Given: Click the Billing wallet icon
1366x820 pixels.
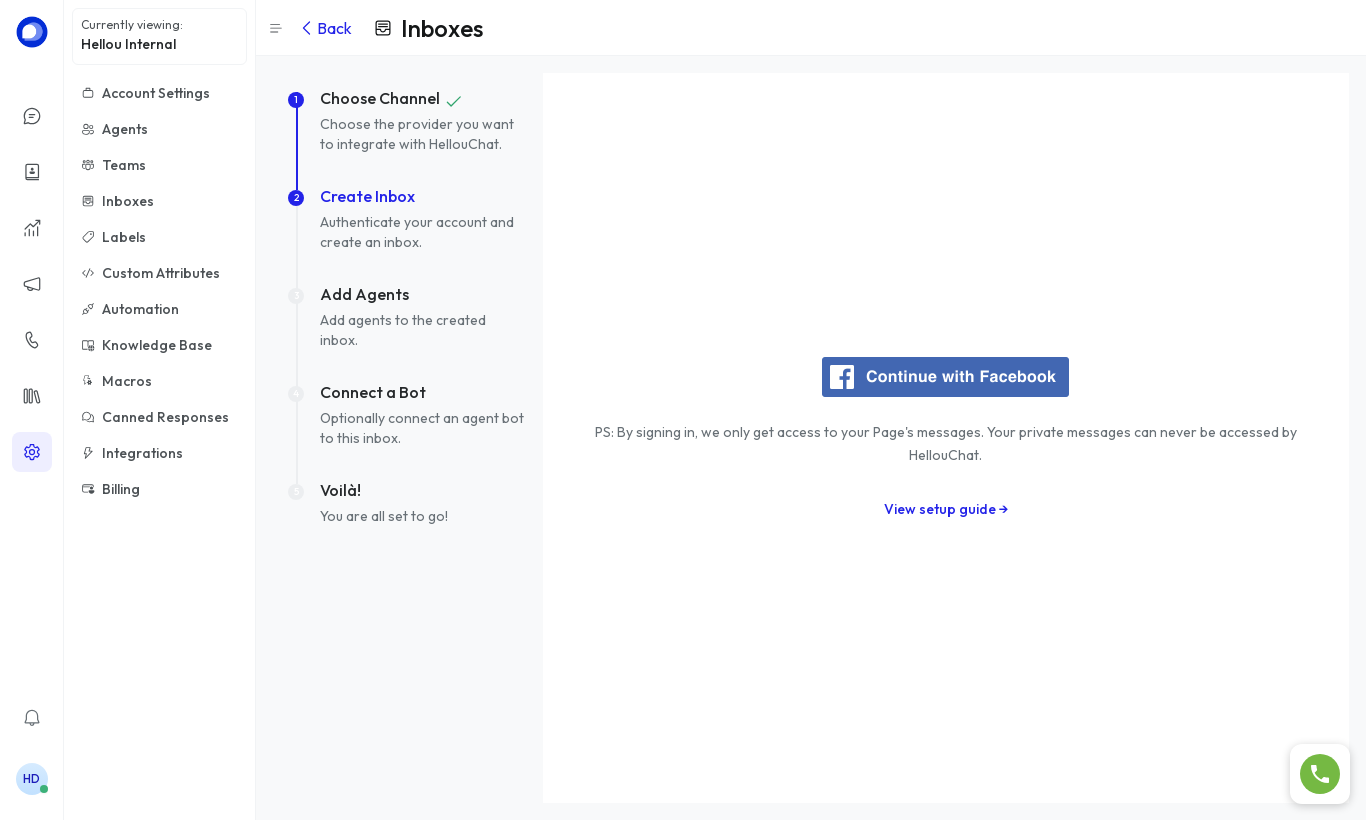Looking at the screenshot, I should click(x=88, y=490).
